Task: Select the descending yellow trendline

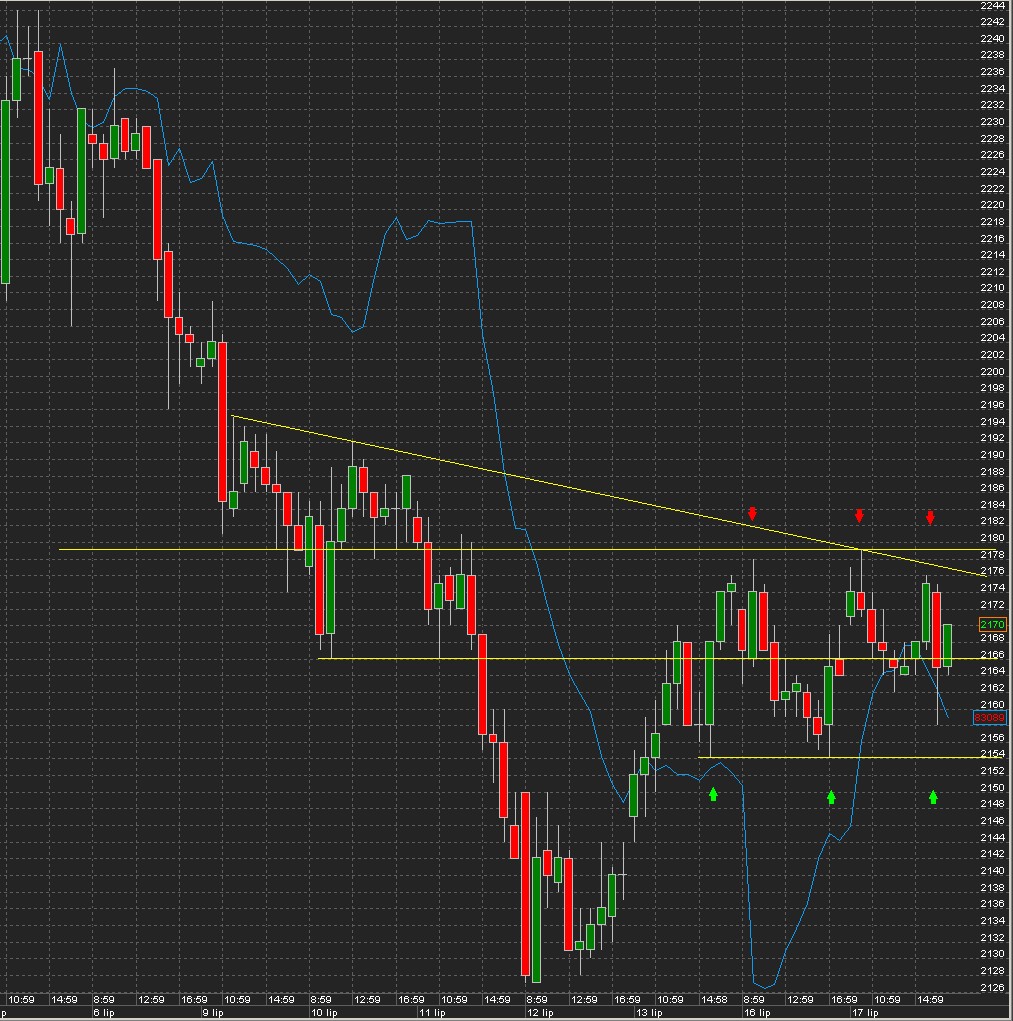Action: pos(609,496)
